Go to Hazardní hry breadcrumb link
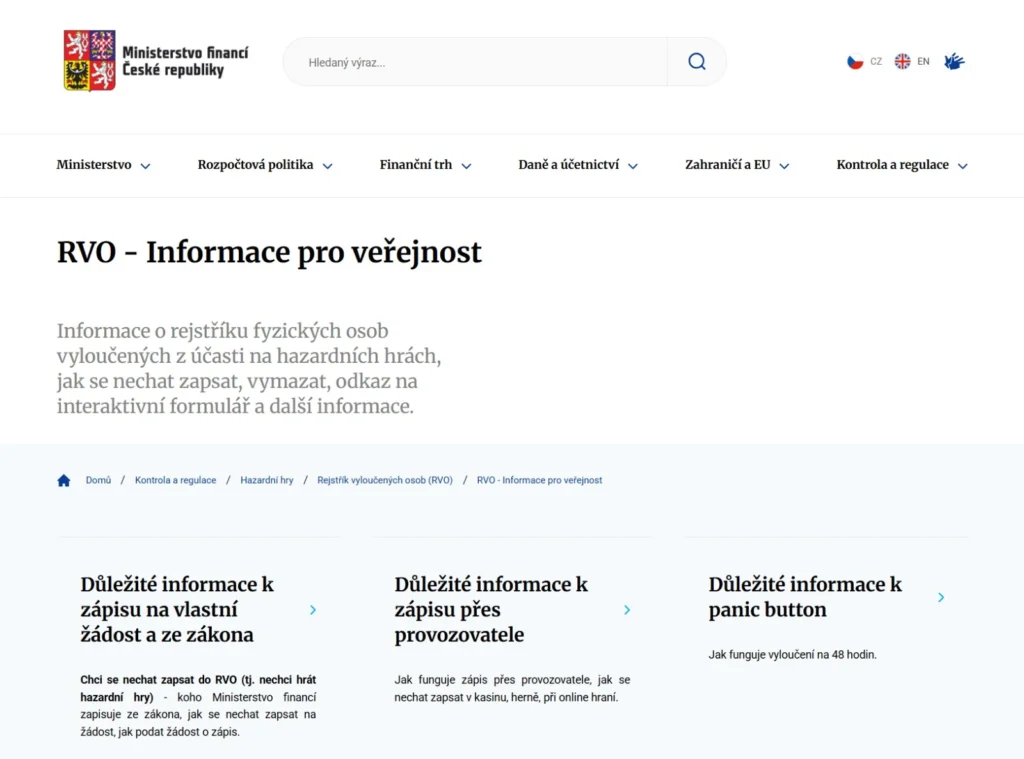The height and width of the screenshot is (759, 1024). pos(267,481)
